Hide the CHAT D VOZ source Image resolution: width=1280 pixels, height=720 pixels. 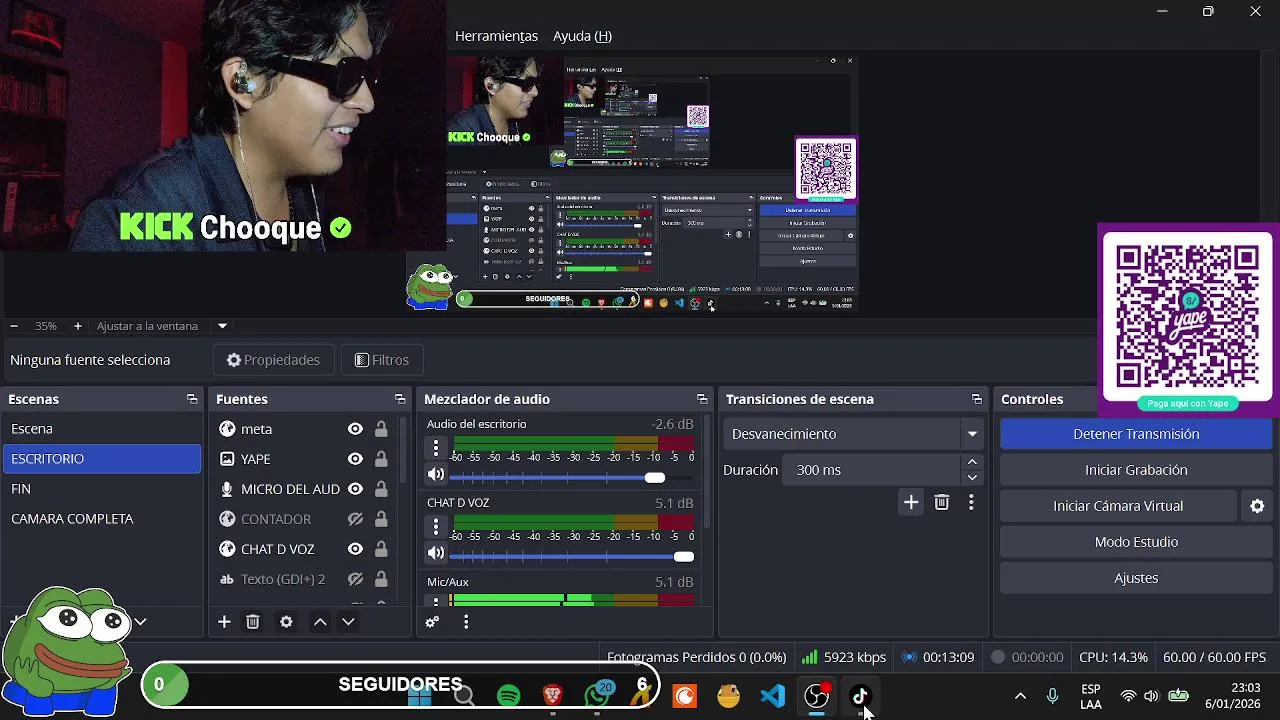[x=355, y=549]
